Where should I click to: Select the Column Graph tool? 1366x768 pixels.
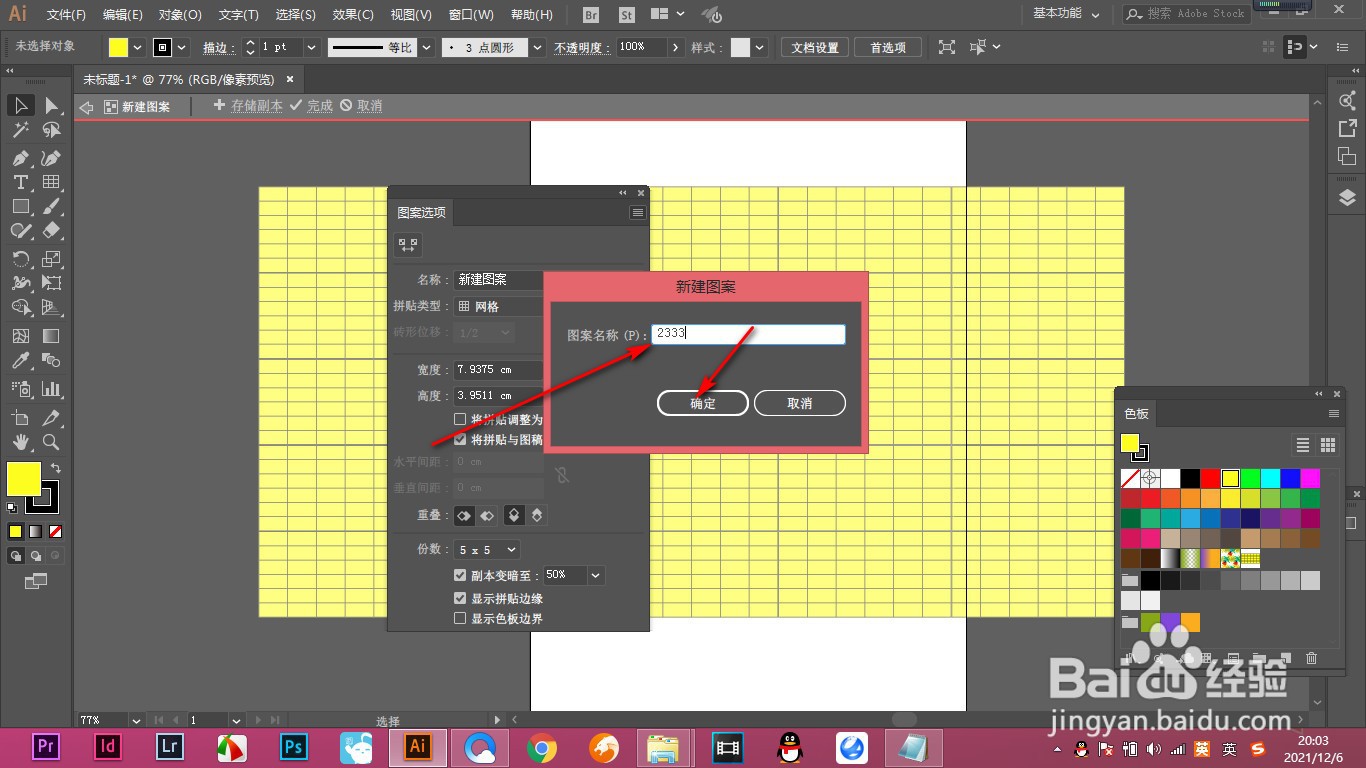(52, 389)
